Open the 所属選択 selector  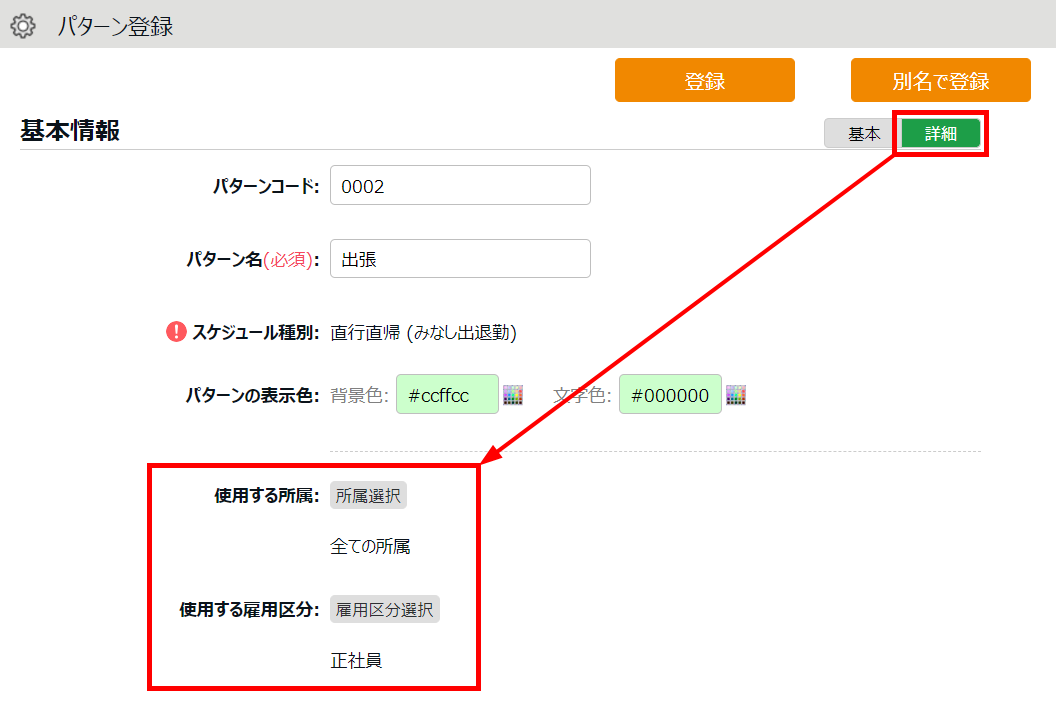[368, 496]
